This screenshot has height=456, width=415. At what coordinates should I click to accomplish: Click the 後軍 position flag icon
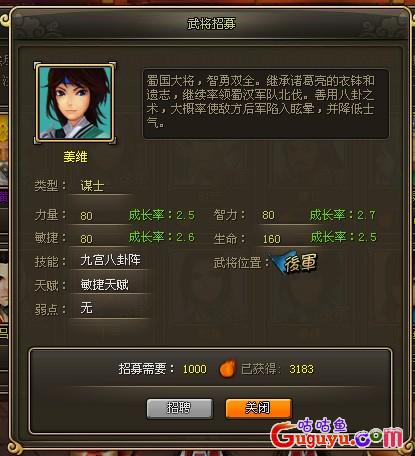(x=295, y=263)
